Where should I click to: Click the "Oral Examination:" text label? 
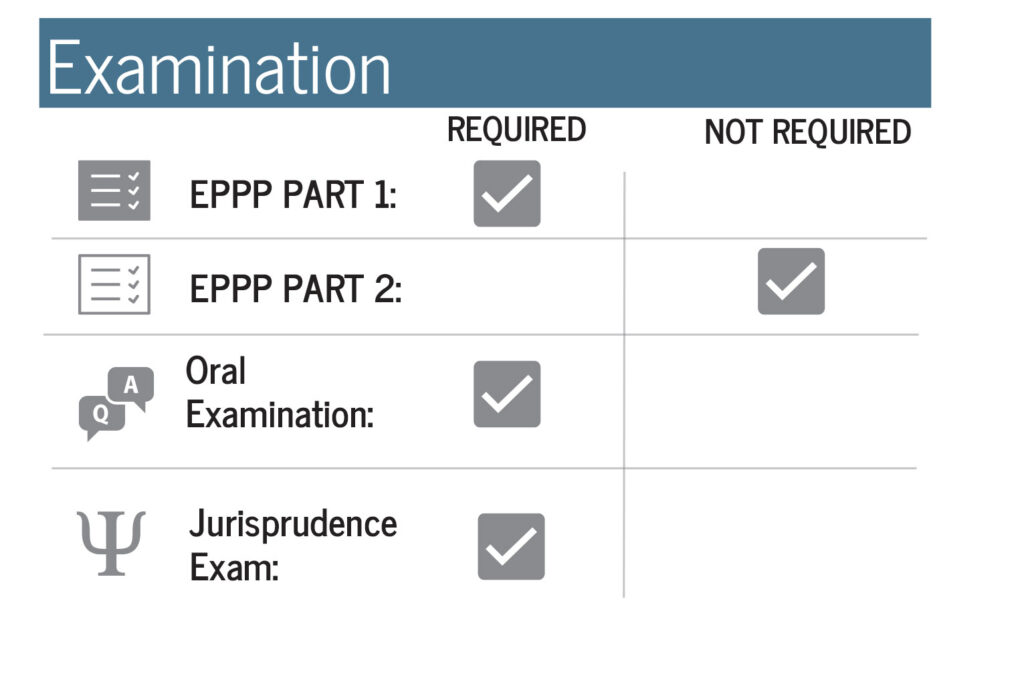(x=279, y=393)
